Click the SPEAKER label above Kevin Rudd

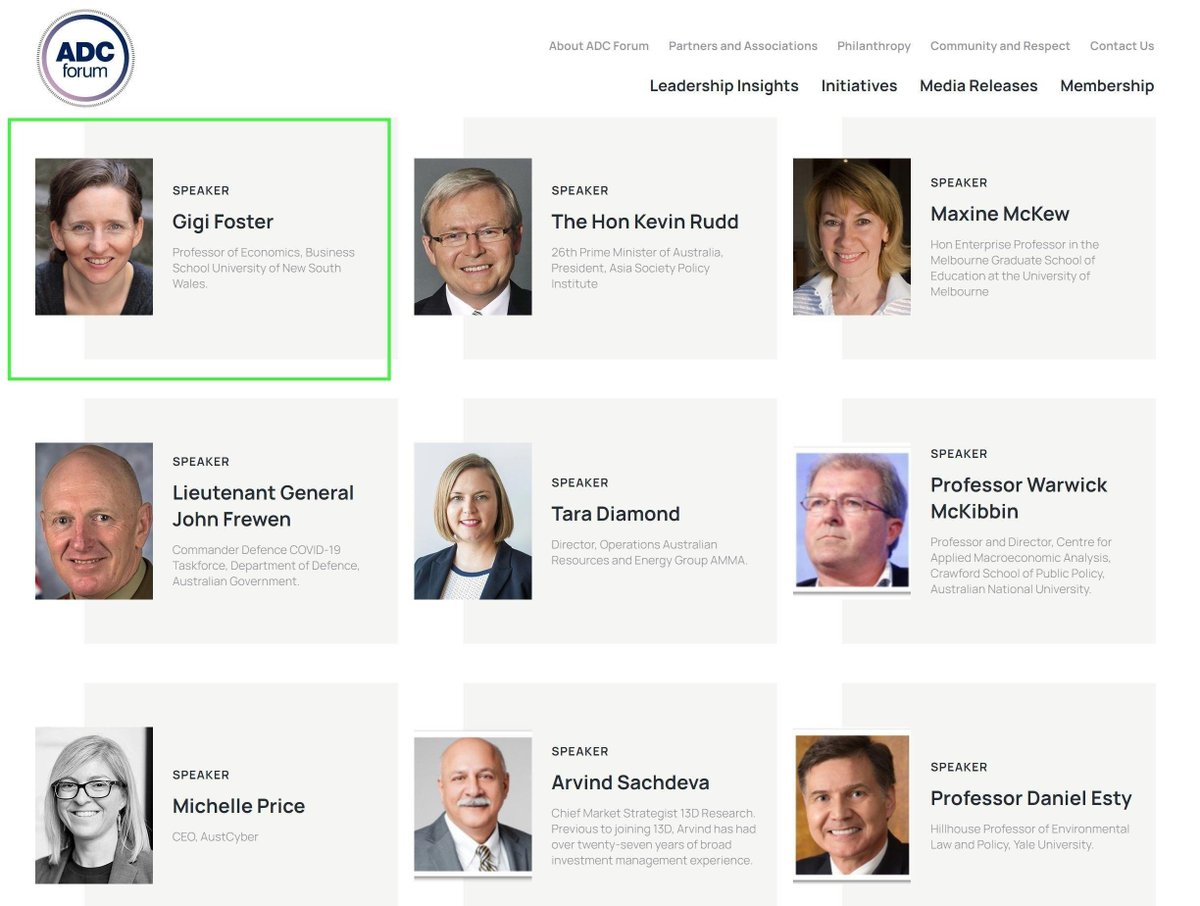(580, 191)
